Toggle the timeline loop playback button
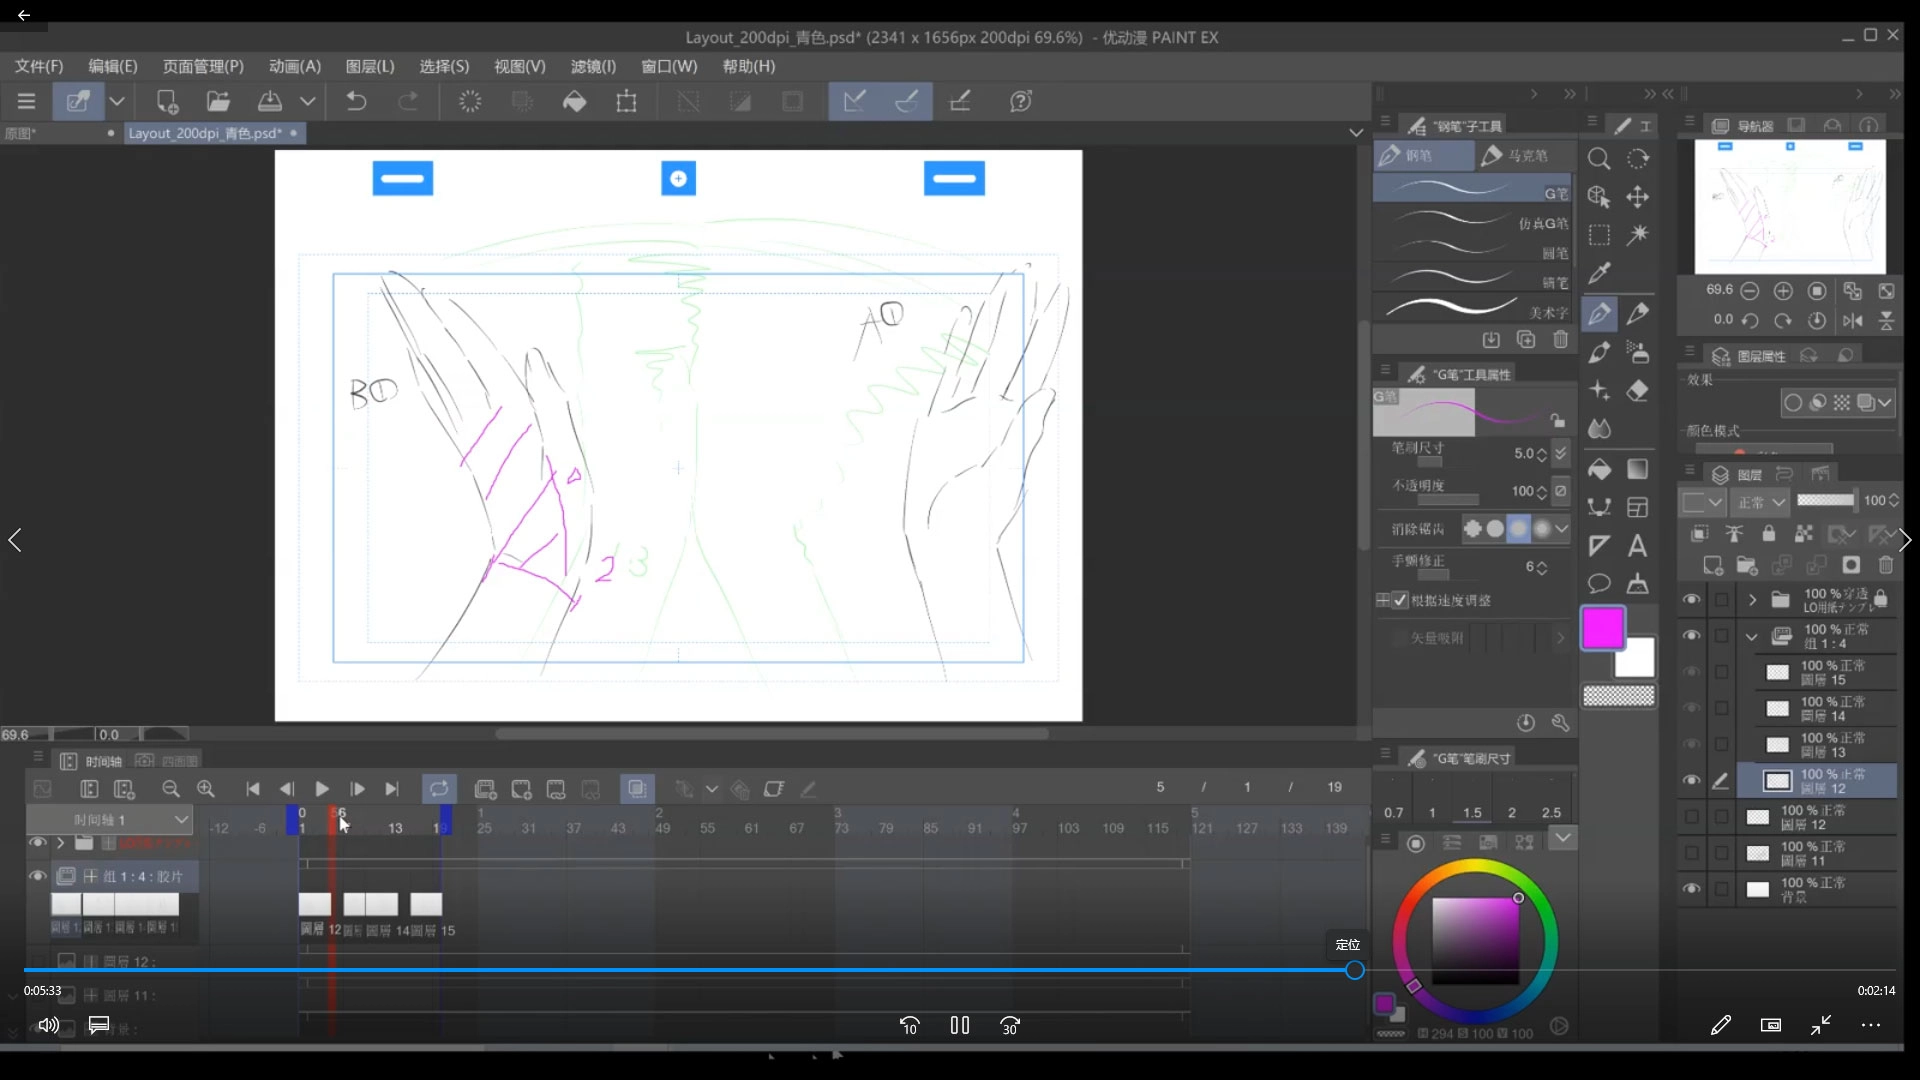This screenshot has width=1920, height=1080. tap(439, 789)
